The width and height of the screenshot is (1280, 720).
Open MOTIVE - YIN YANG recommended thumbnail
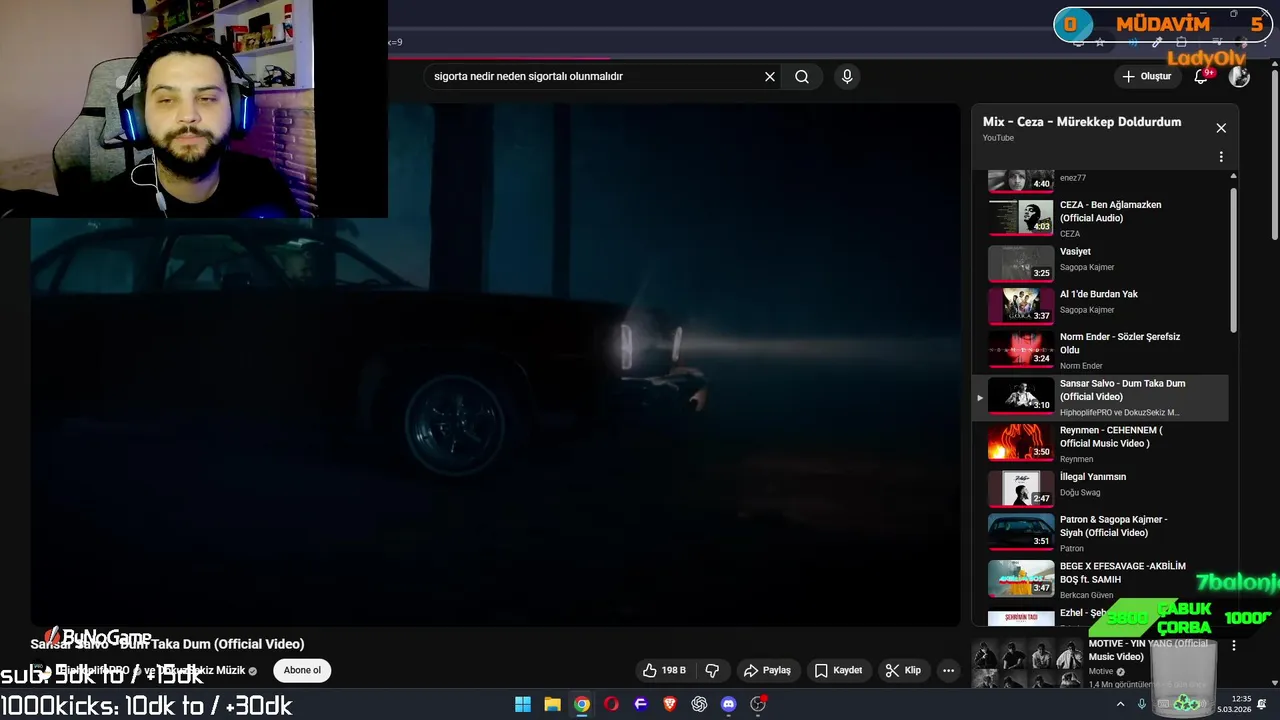pos(1027,664)
